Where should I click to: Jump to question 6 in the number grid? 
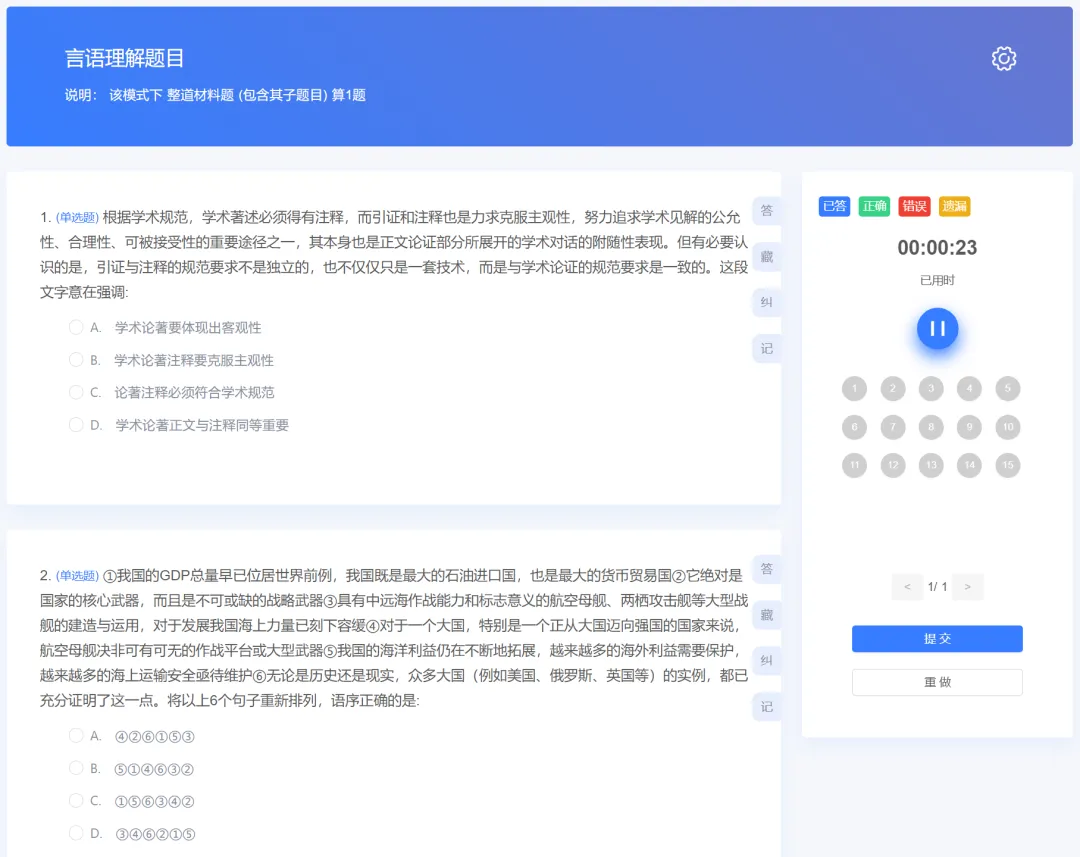pos(854,427)
